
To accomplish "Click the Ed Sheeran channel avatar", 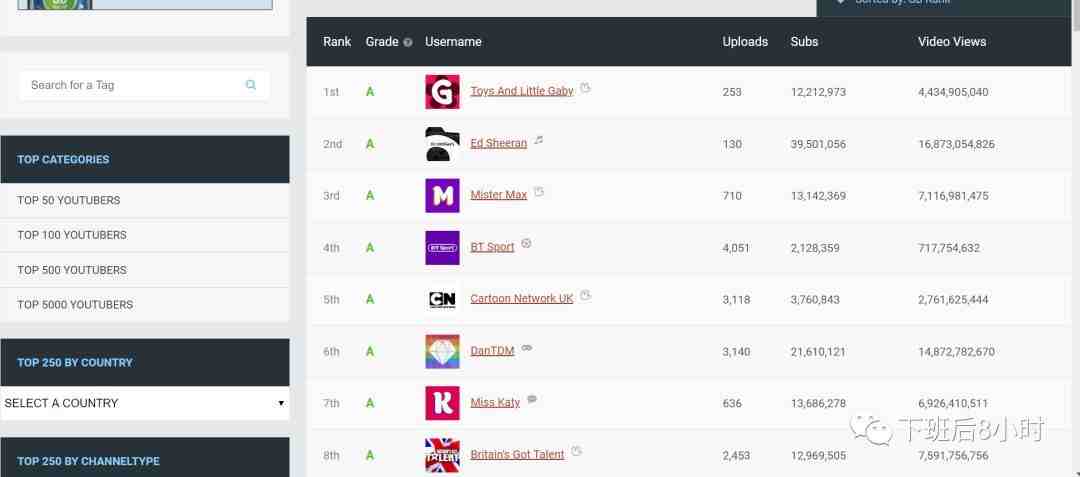I will click(442, 144).
